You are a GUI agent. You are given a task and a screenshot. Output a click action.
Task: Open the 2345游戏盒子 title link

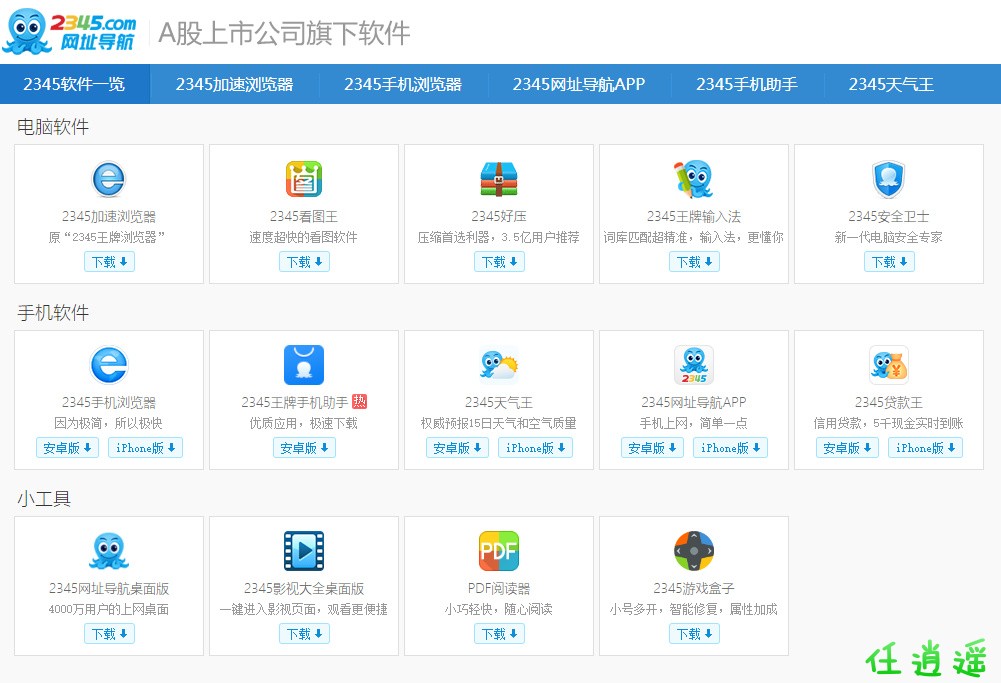(x=694, y=588)
